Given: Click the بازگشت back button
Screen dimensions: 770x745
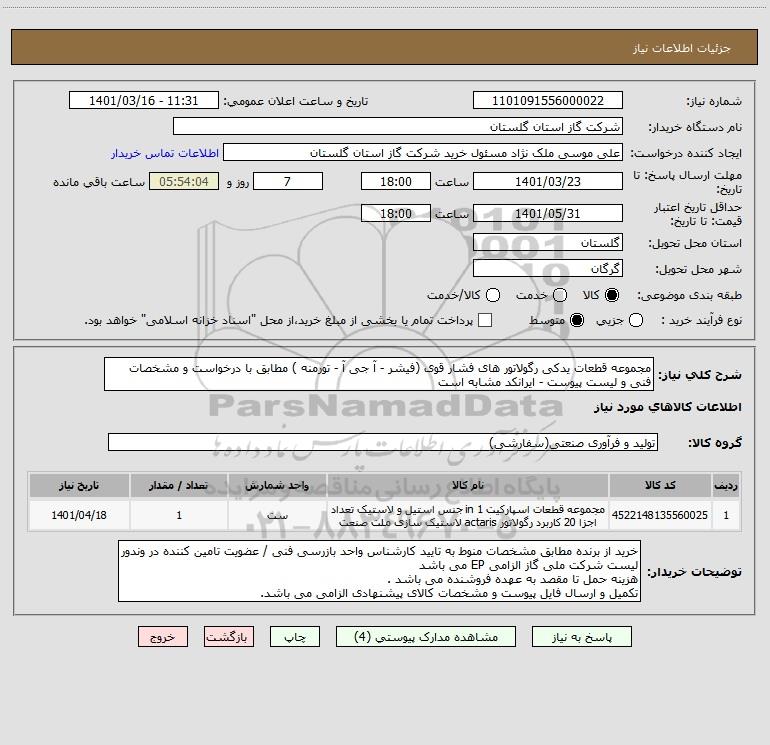Looking at the screenshot, I should pyautogui.click(x=229, y=637).
